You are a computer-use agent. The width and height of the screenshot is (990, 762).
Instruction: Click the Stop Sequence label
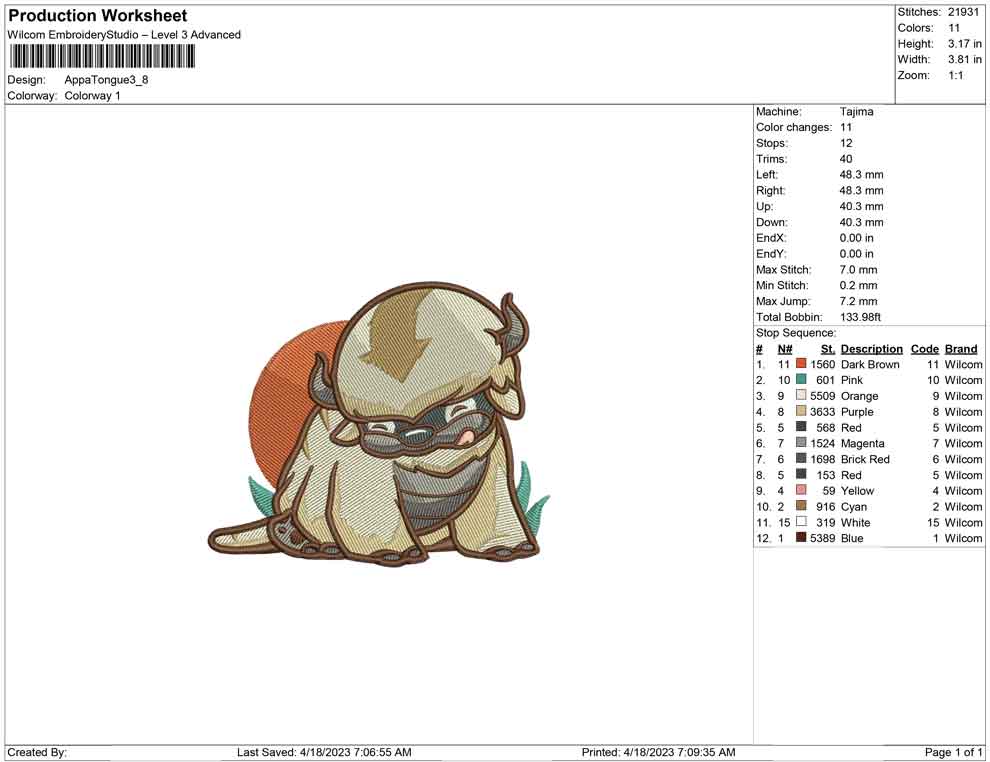point(796,333)
